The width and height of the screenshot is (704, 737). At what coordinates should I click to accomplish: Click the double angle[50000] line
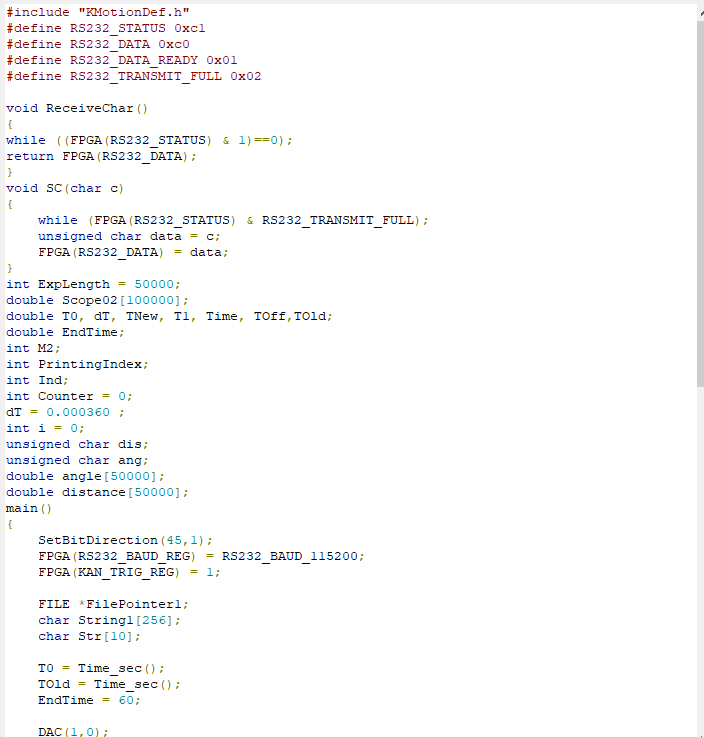[x=84, y=476]
